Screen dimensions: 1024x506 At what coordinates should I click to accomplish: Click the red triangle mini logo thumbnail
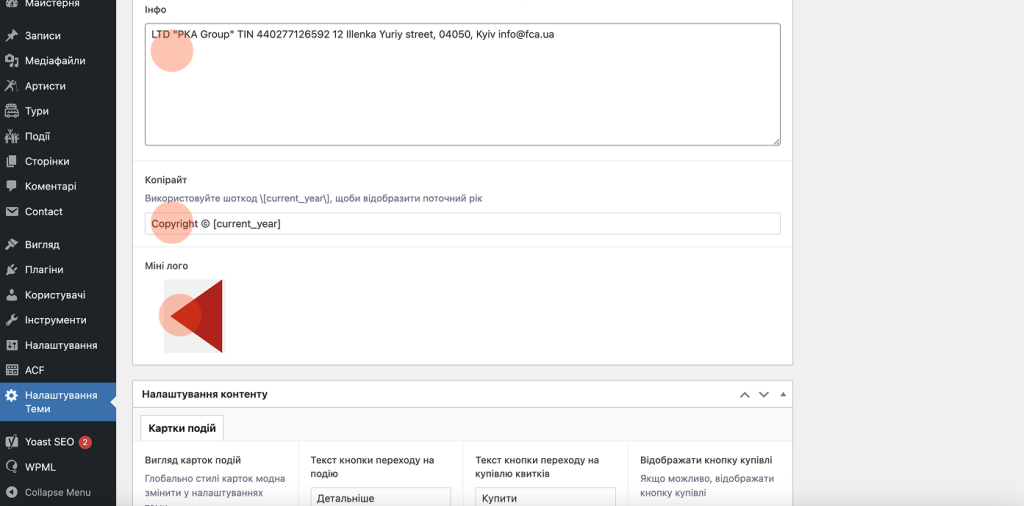click(195, 316)
